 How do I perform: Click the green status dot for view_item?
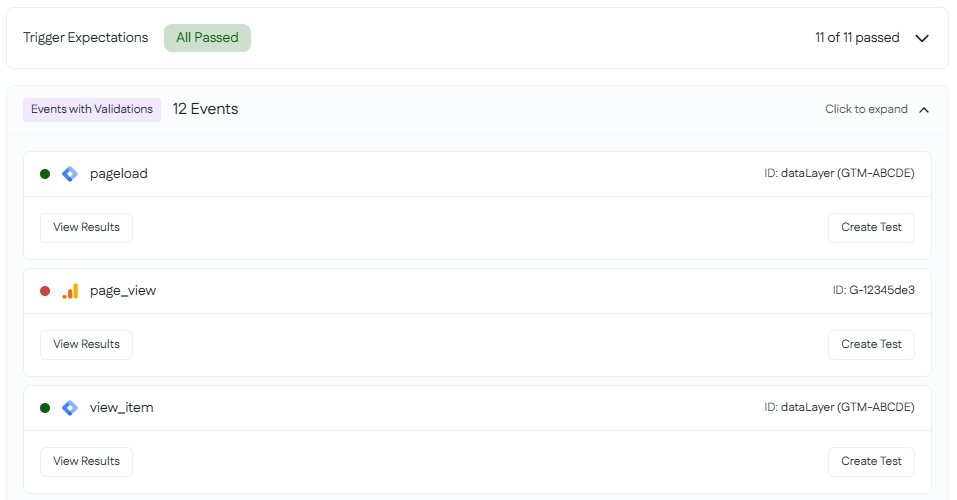click(x=45, y=408)
